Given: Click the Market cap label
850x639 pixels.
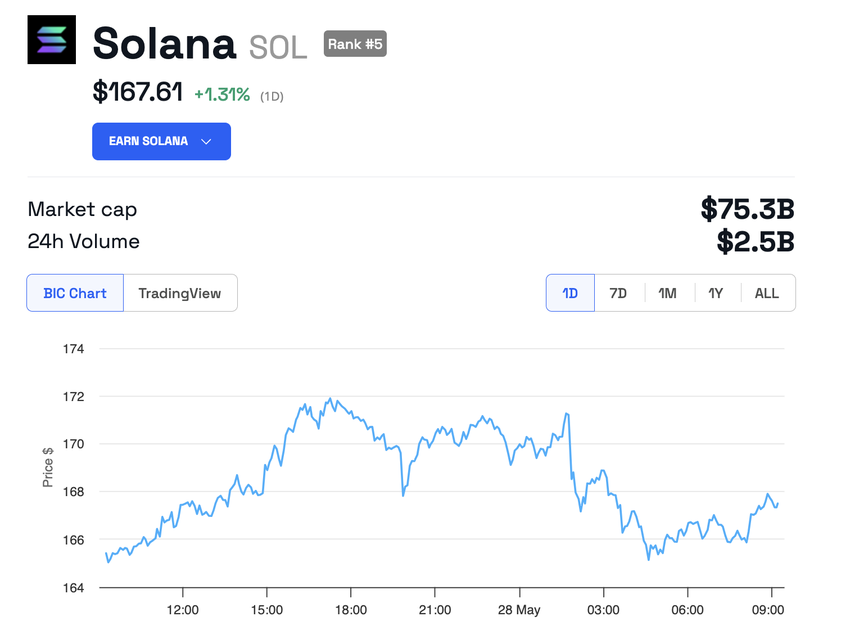Looking at the screenshot, I should [x=82, y=210].
